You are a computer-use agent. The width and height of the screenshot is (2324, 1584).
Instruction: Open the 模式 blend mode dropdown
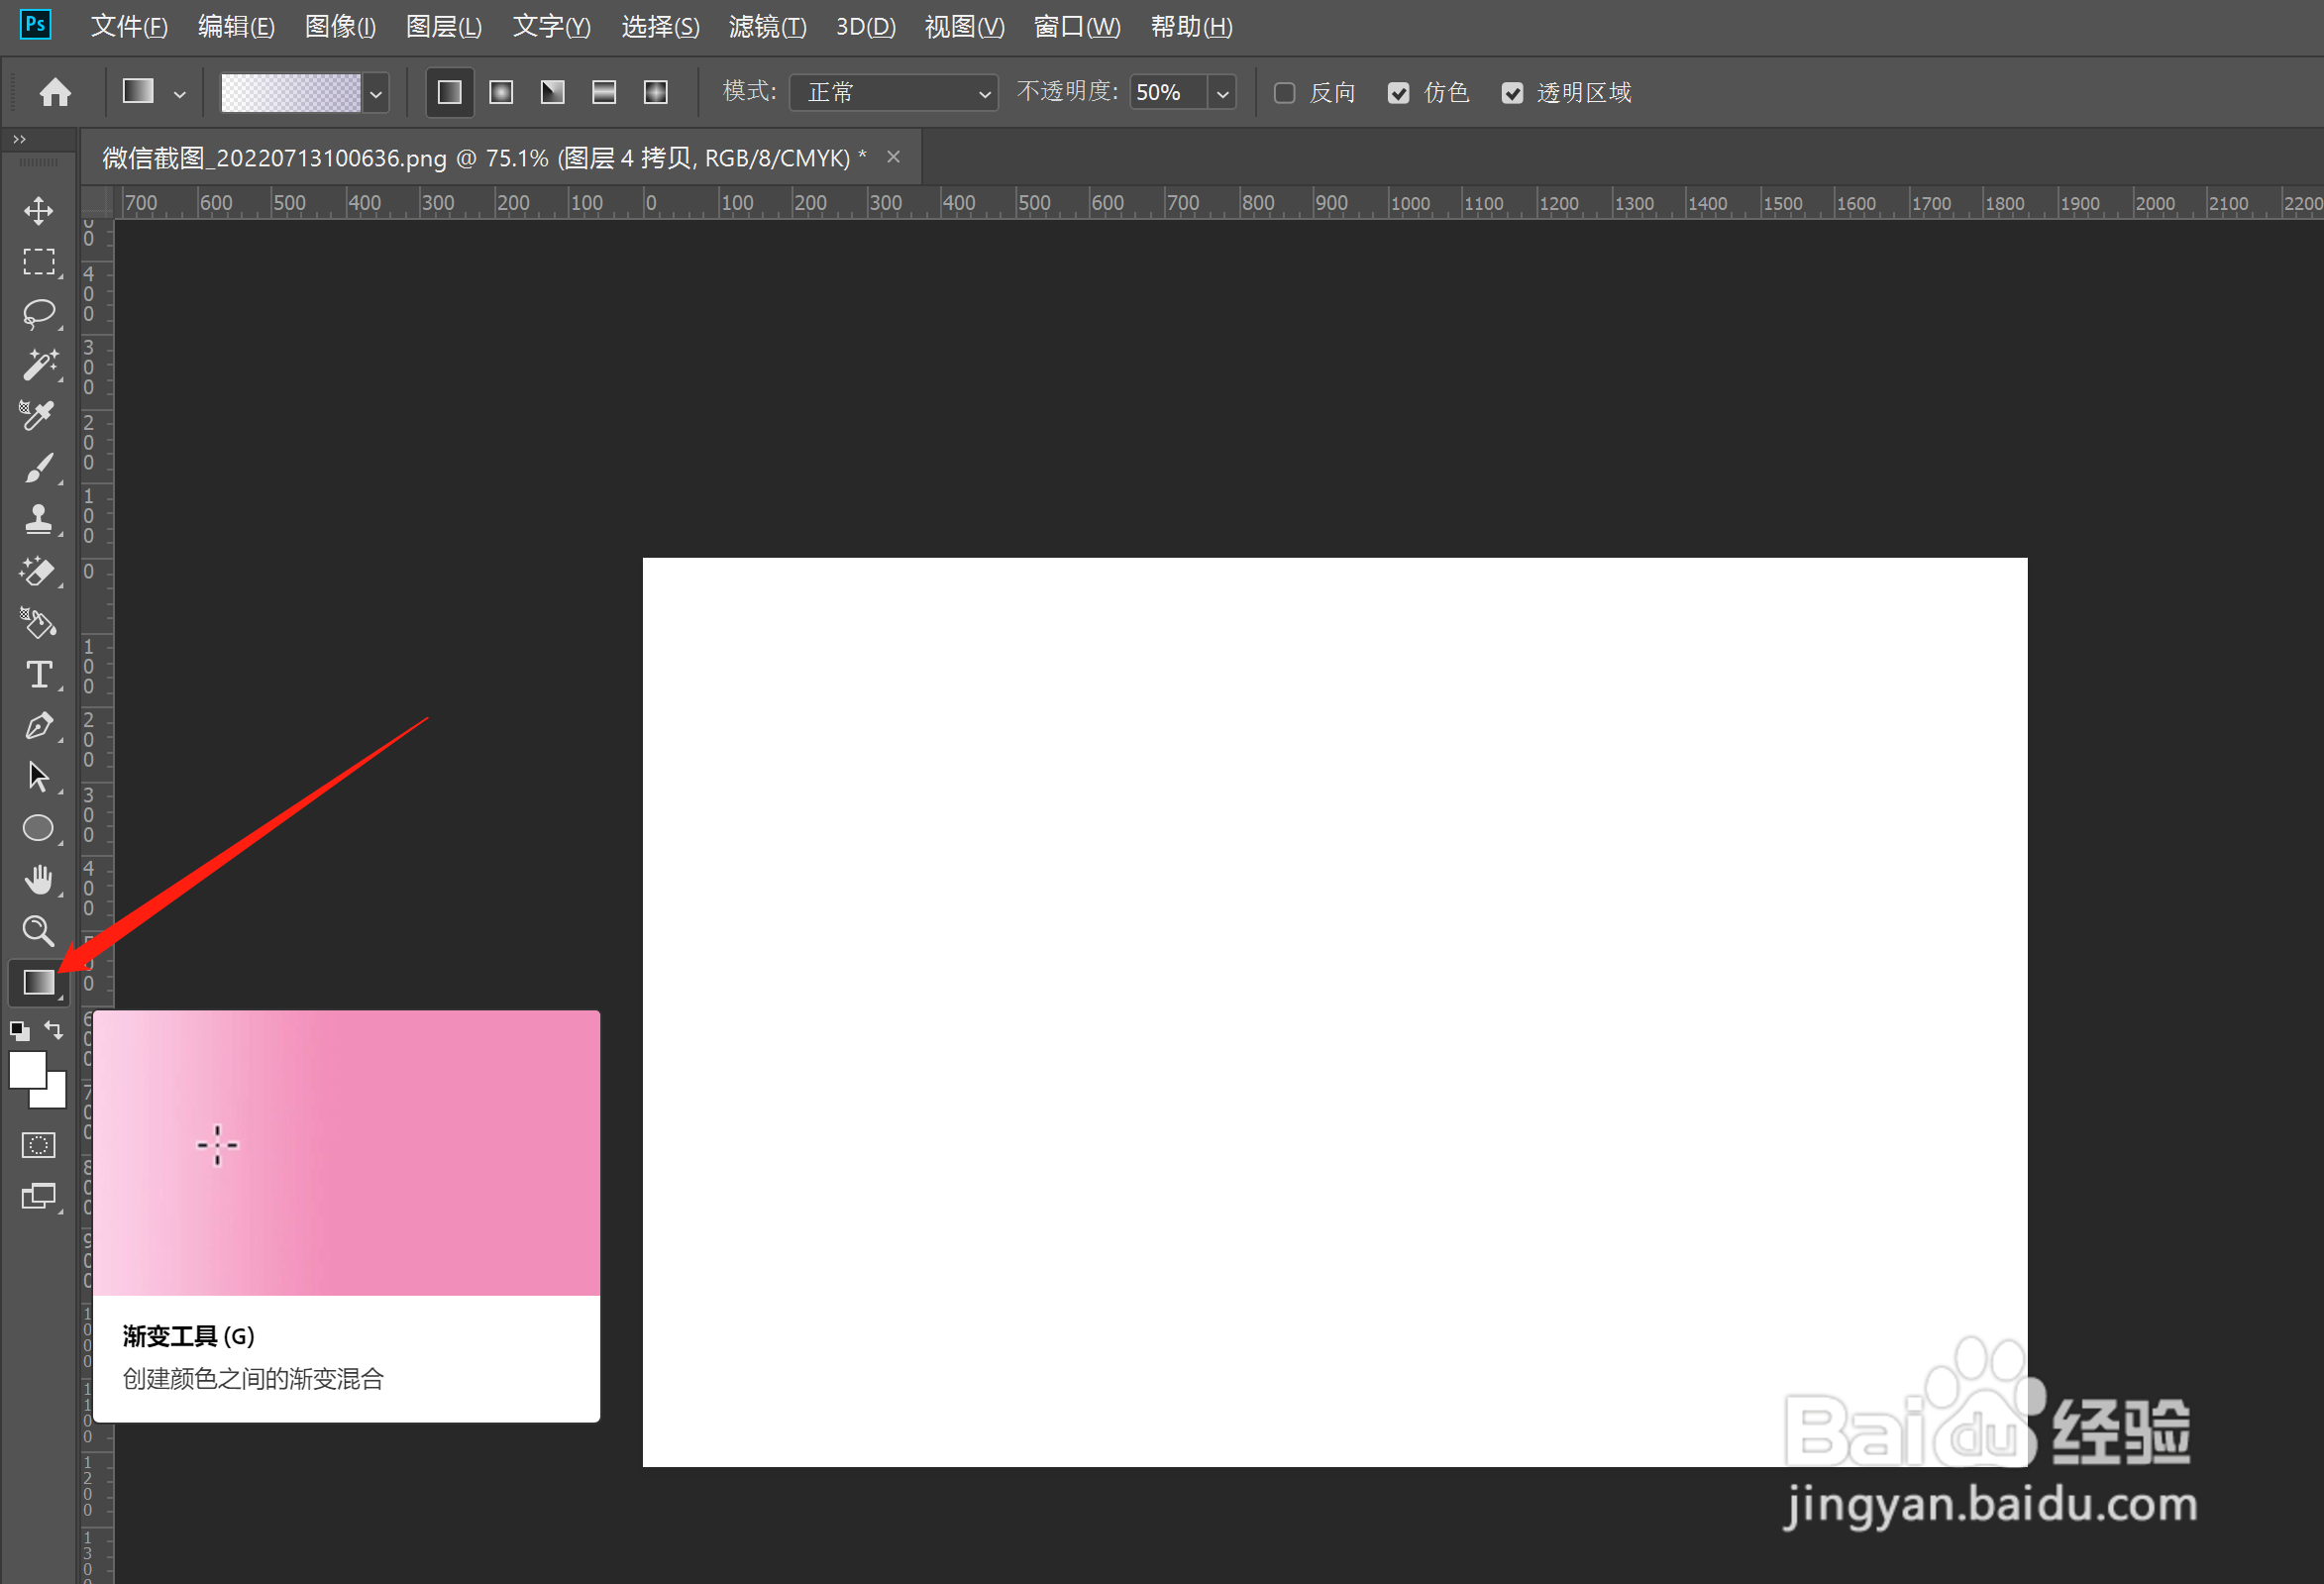[x=893, y=93]
